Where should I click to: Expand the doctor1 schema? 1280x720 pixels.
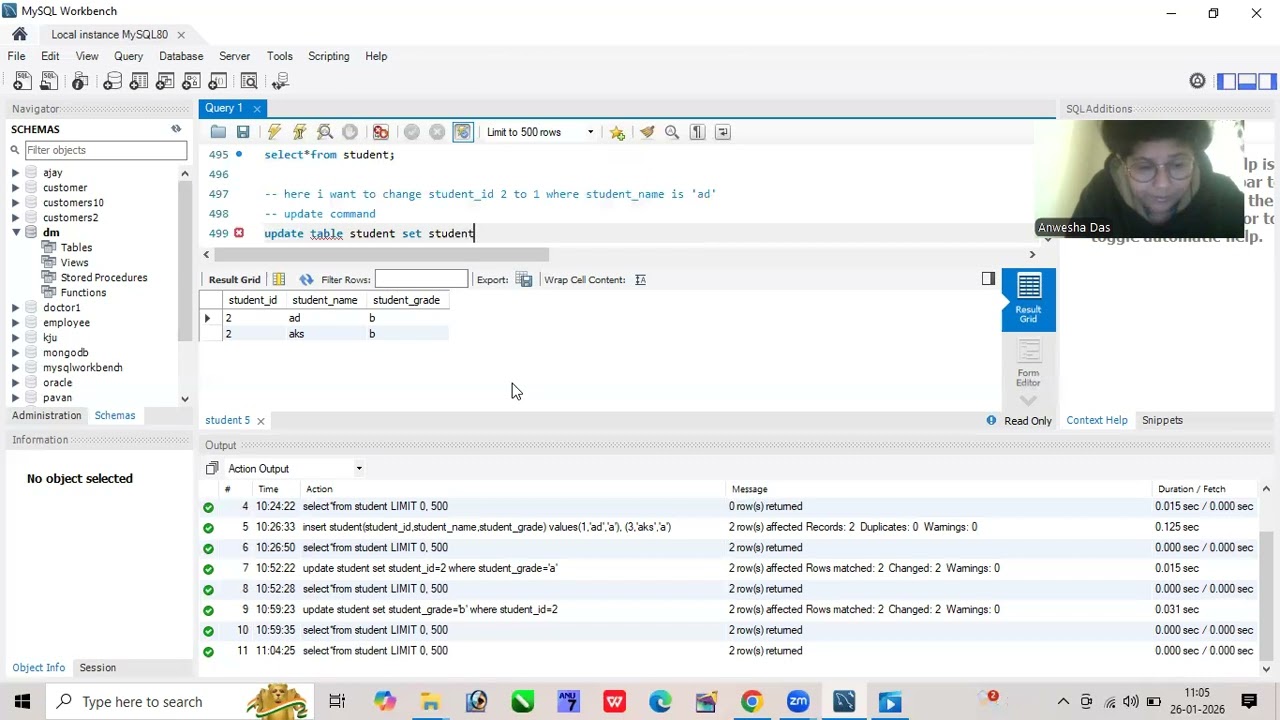pos(16,308)
